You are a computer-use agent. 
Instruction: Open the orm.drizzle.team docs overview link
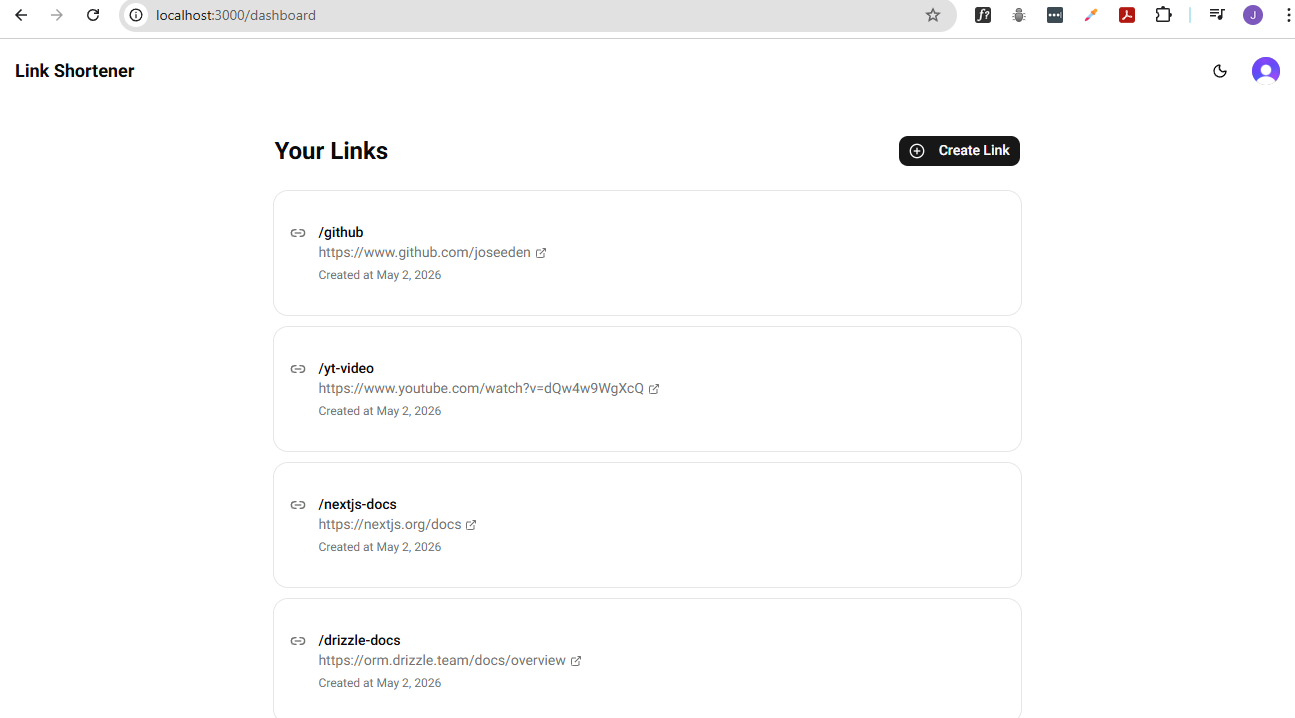pos(442,660)
